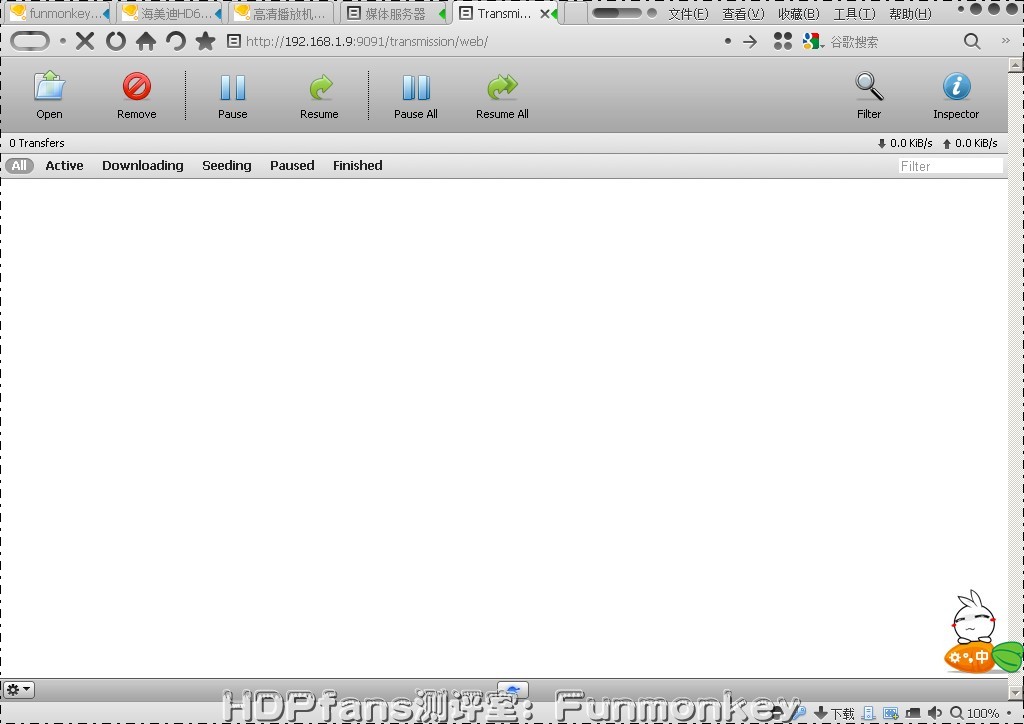Bookmark this page with the star icon
The height and width of the screenshot is (724, 1024).
click(206, 41)
